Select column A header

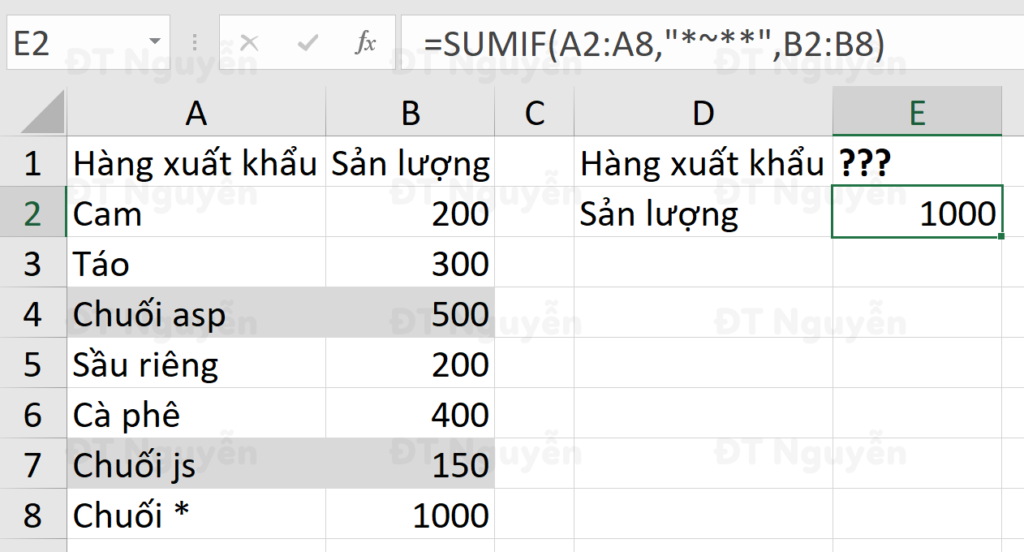(196, 114)
